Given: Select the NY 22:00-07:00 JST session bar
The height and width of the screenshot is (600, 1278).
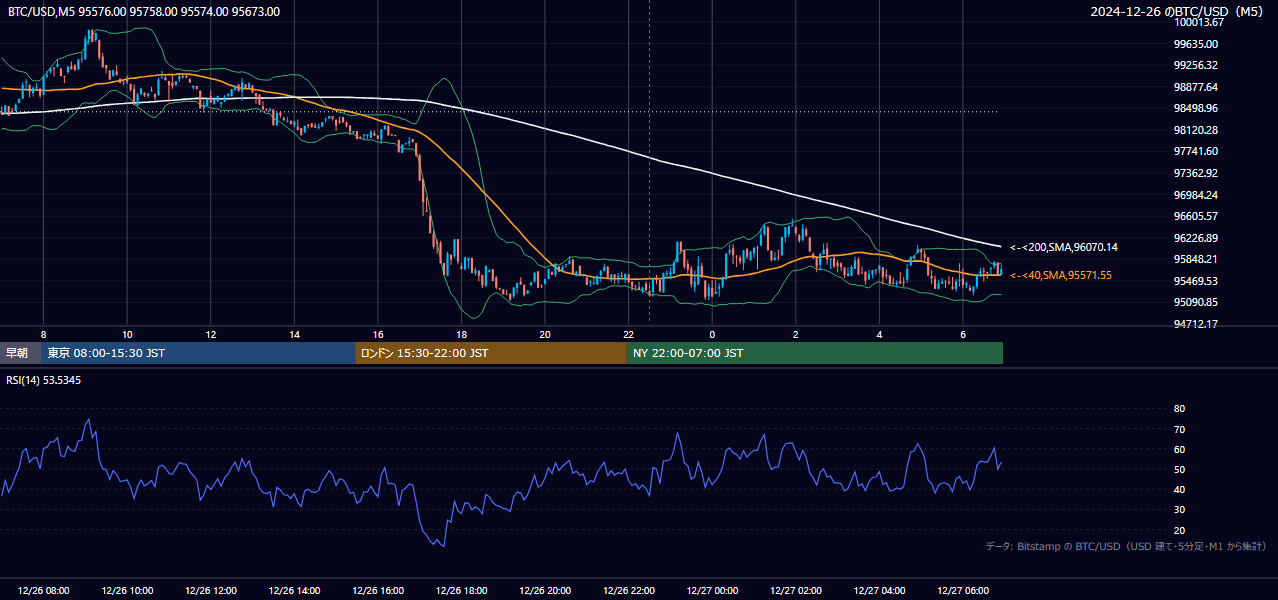Looking at the screenshot, I should (x=815, y=353).
